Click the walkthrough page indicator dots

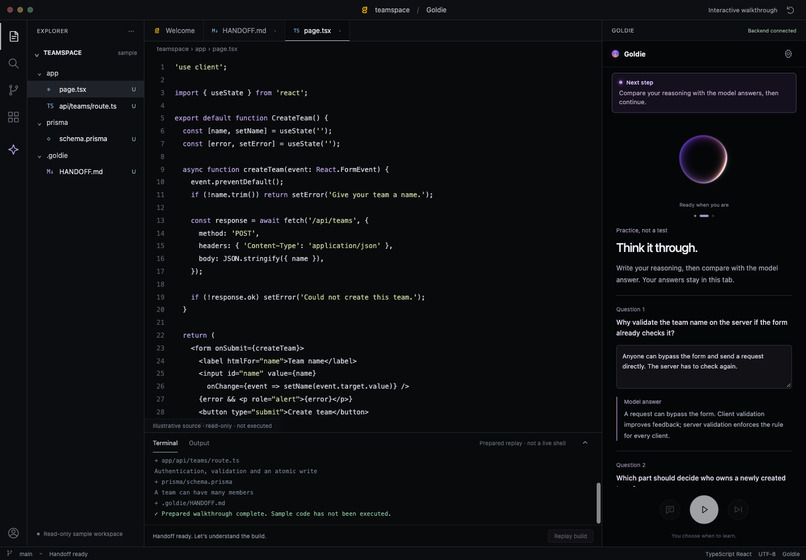(x=704, y=216)
